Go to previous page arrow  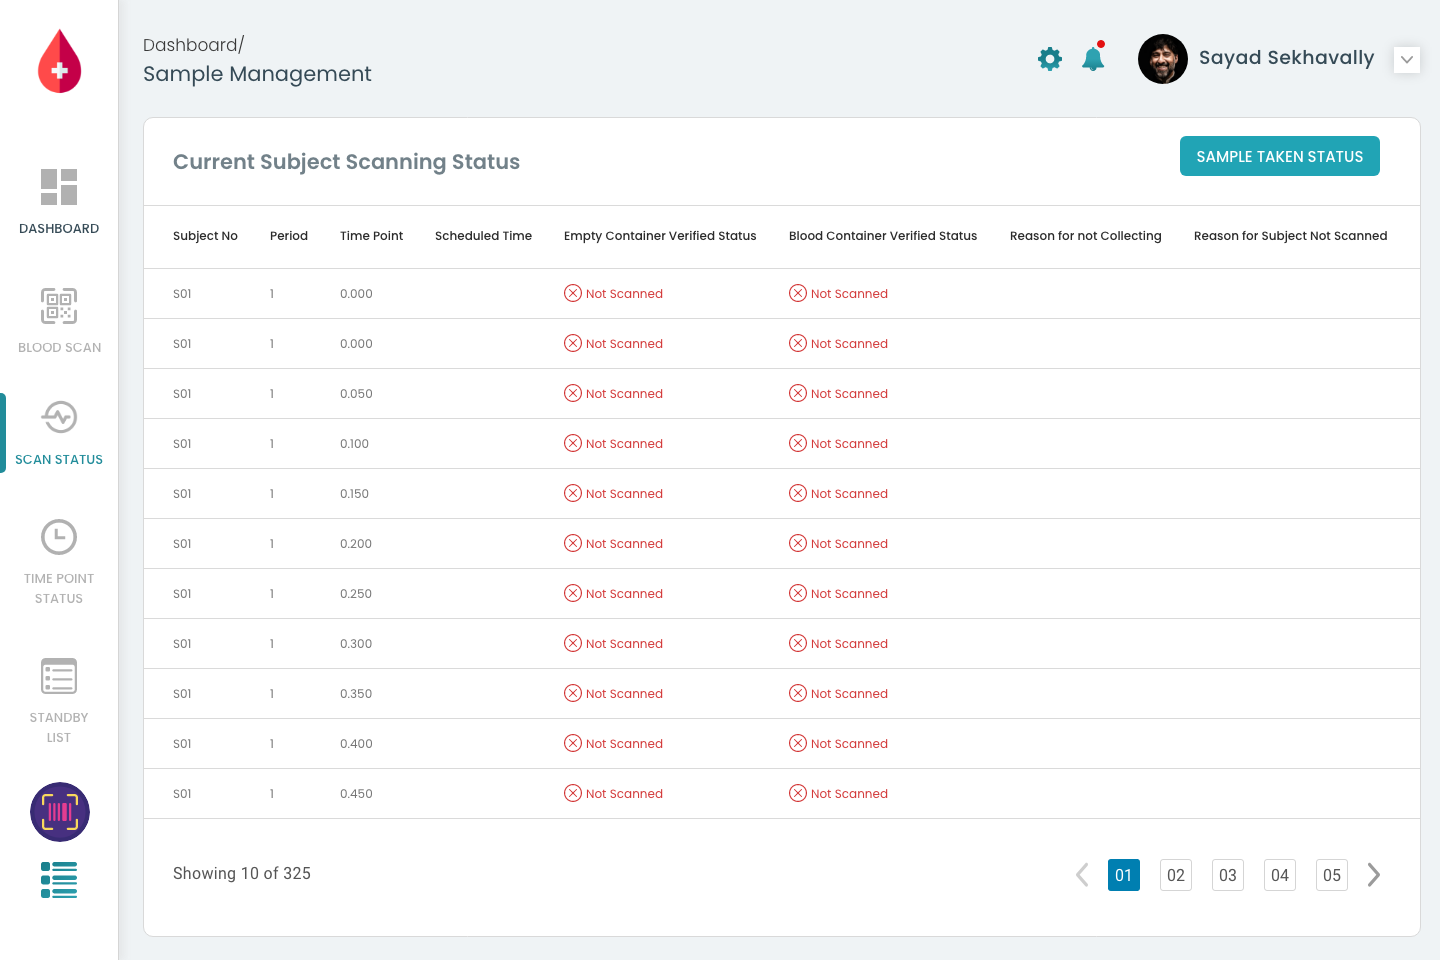coord(1082,875)
